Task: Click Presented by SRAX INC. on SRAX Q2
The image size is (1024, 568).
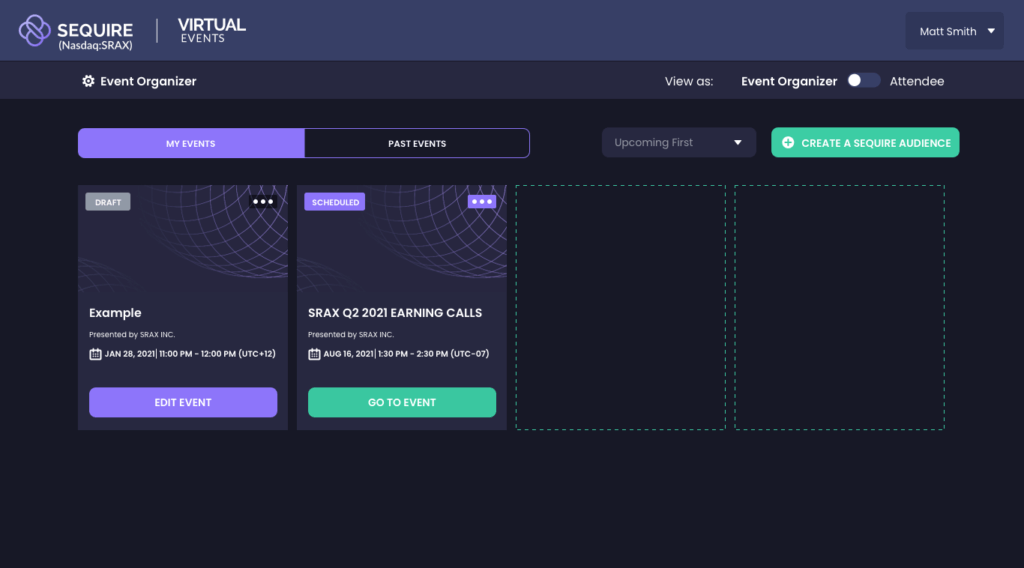Action: click(x=351, y=334)
